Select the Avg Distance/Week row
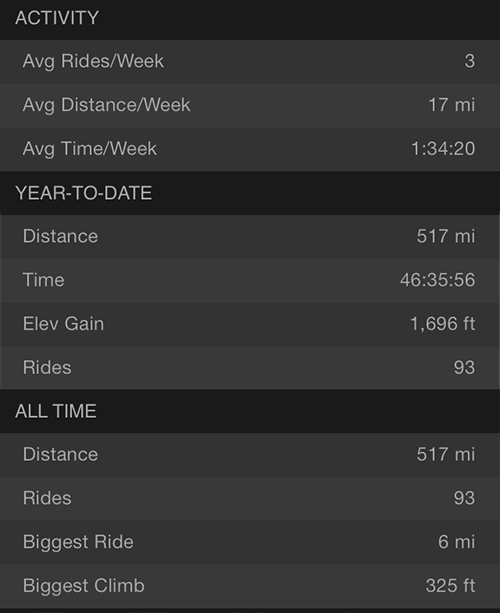Screen dimensions: 500x613 [x=250, y=105]
